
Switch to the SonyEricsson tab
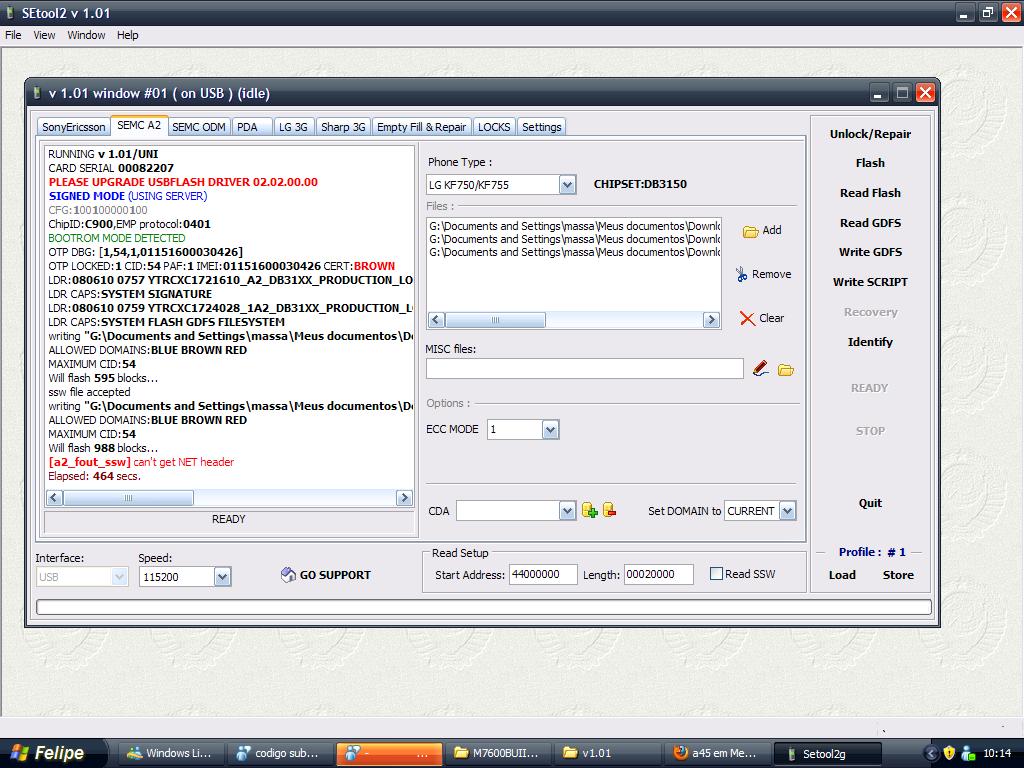74,127
